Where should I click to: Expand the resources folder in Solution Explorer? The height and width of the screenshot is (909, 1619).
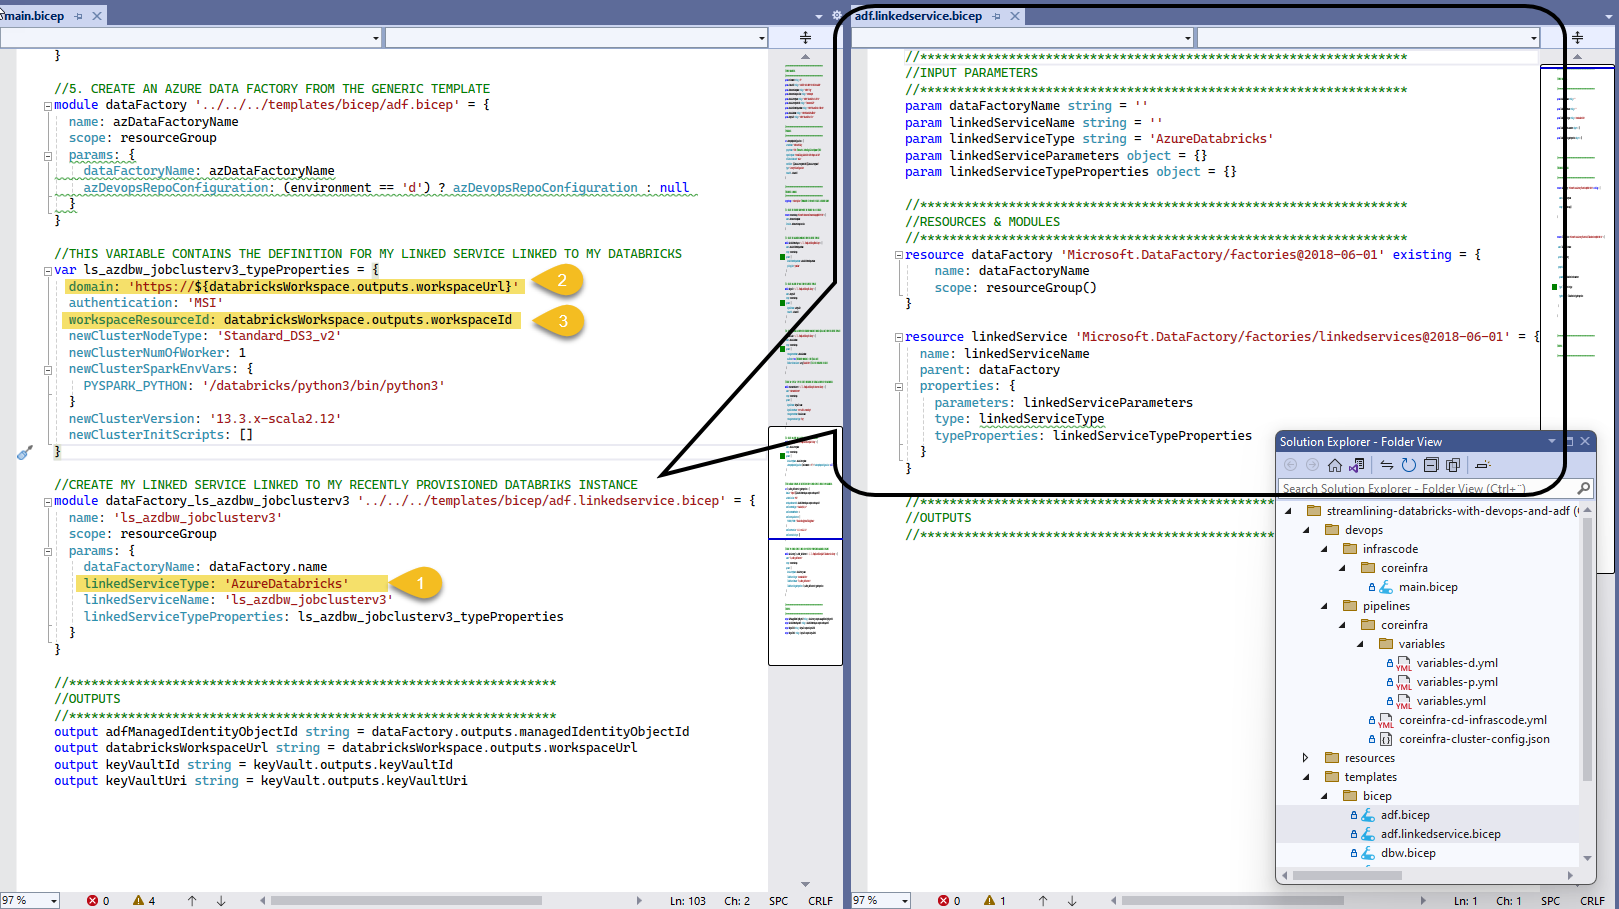point(1306,758)
